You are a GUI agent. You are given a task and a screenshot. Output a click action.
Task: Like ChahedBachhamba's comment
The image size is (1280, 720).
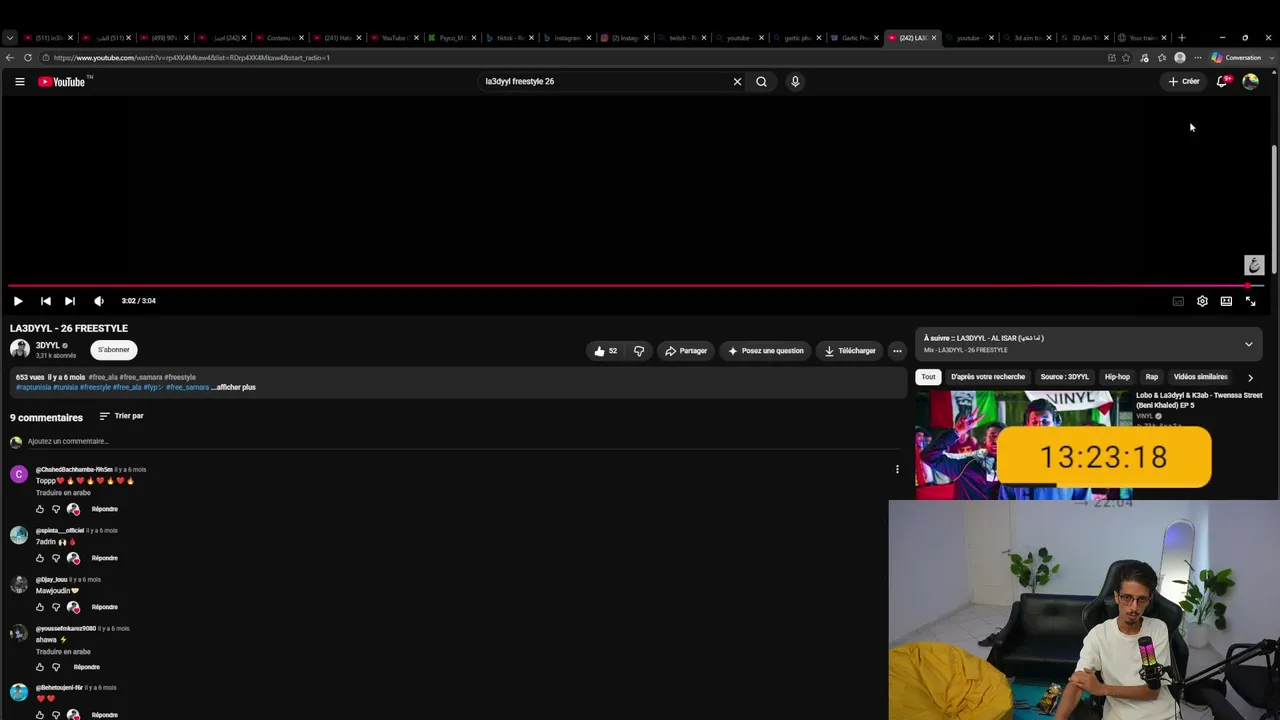40,509
